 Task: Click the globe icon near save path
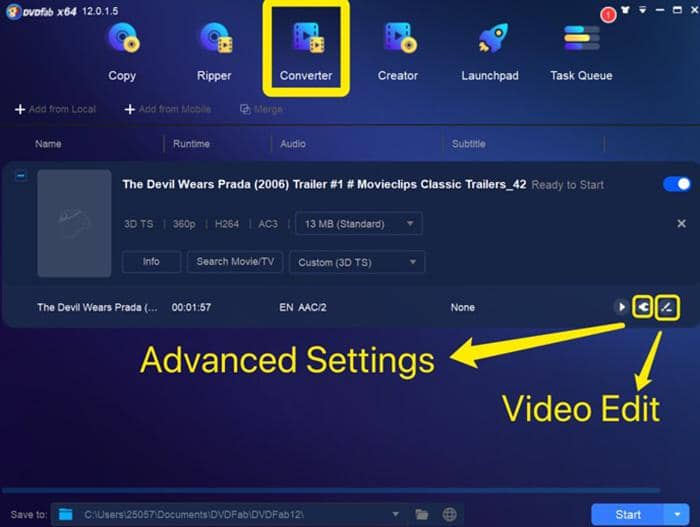(x=450, y=514)
